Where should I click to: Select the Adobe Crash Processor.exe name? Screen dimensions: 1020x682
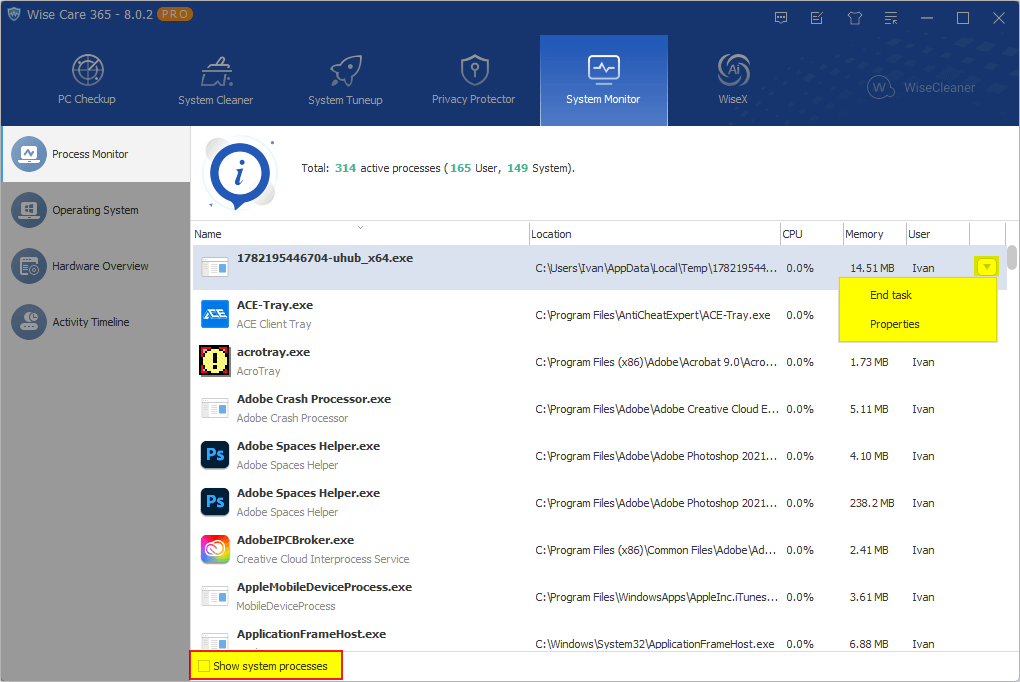click(314, 399)
